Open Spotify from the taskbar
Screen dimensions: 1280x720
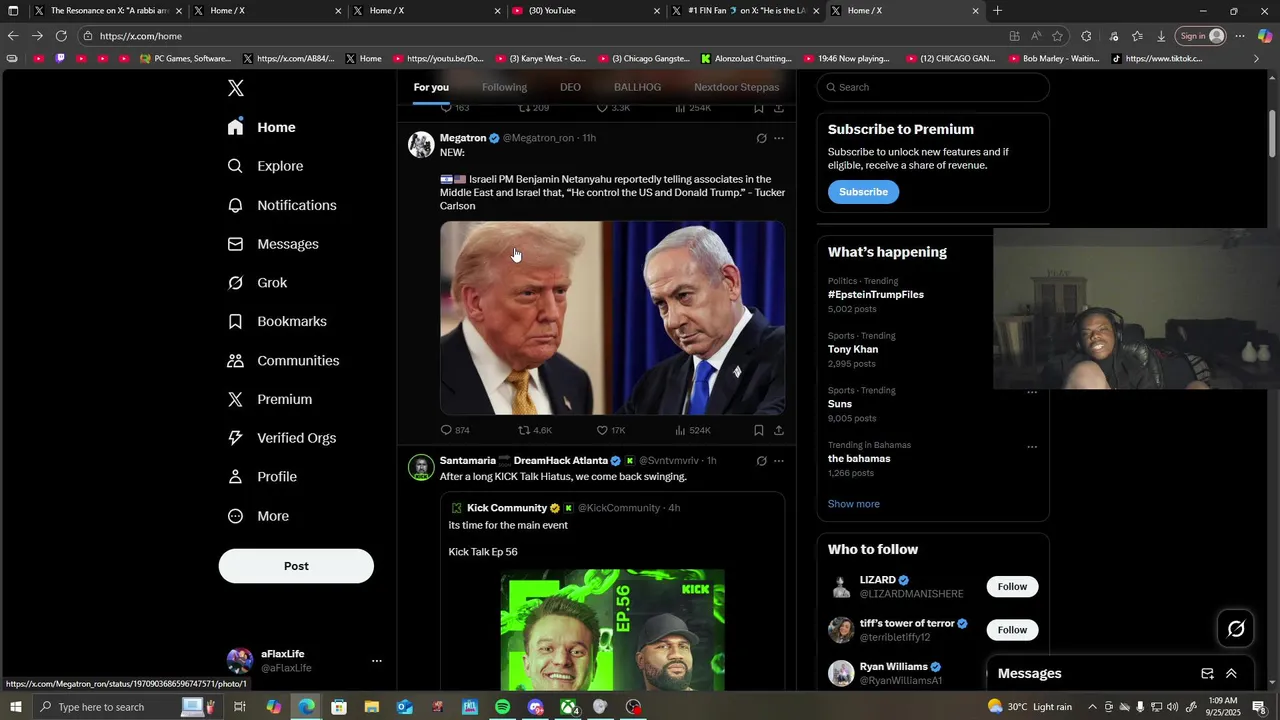tap(502, 707)
